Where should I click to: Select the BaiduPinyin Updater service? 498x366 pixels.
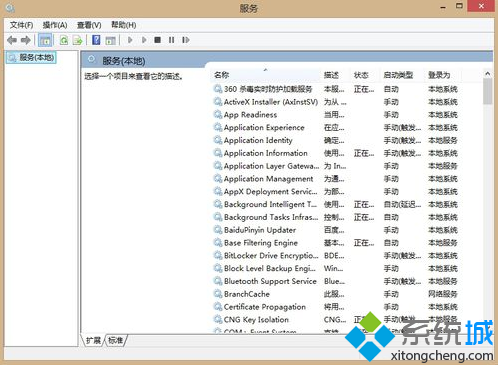336,230
